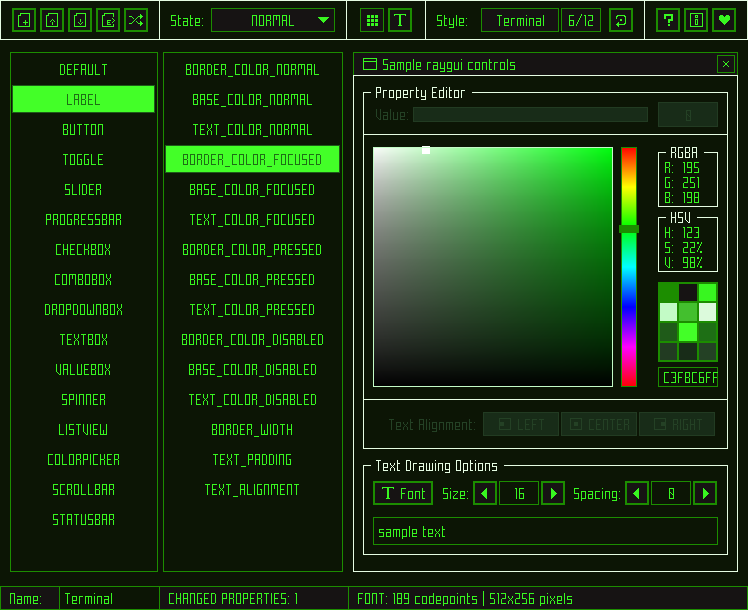Click the heart Sponsor icon
The height and width of the screenshot is (610, 748).
point(724,20)
